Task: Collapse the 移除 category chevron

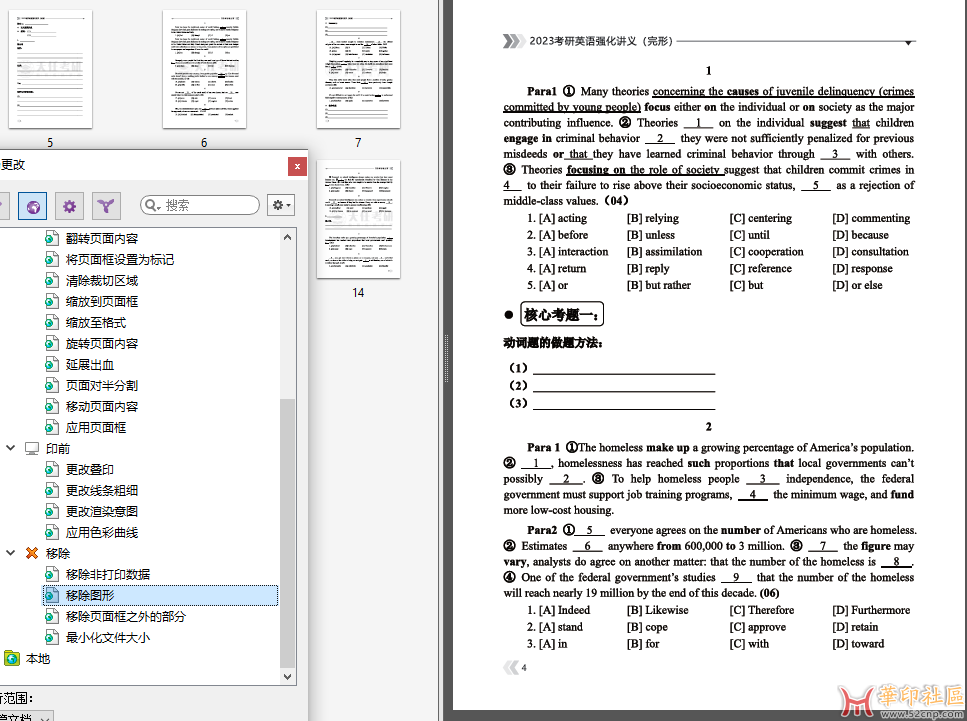Action: click(x=10, y=553)
